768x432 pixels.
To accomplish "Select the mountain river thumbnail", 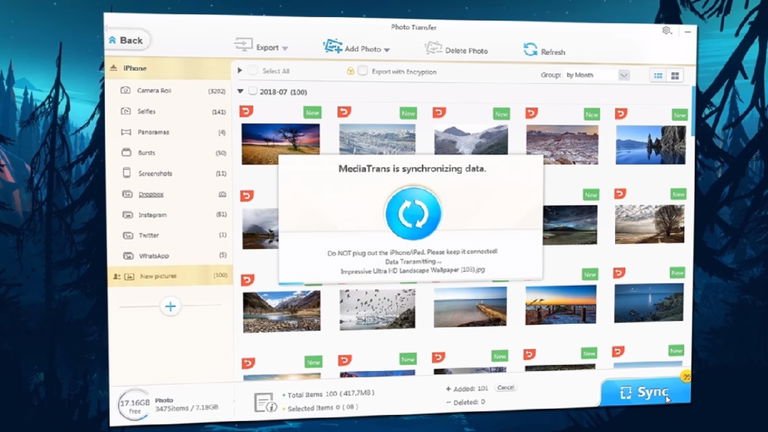I will tap(282, 311).
